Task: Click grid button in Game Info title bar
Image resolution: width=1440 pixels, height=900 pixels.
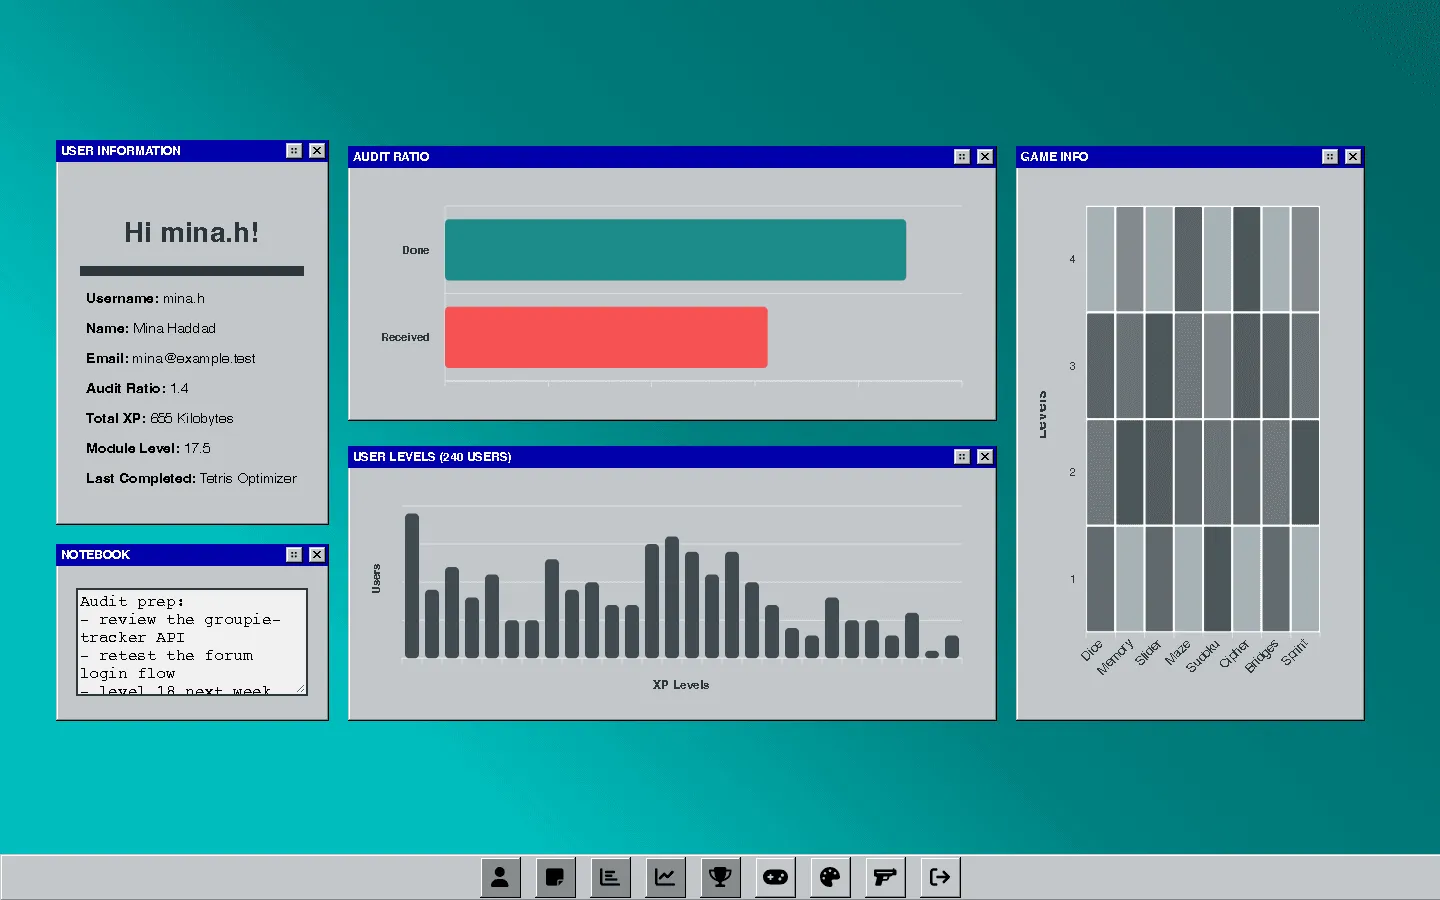Action: pyautogui.click(x=1330, y=156)
